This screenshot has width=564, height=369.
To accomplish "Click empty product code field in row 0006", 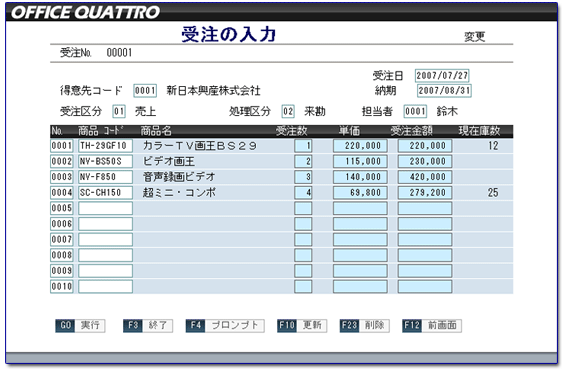I will pyautogui.click(x=105, y=224).
